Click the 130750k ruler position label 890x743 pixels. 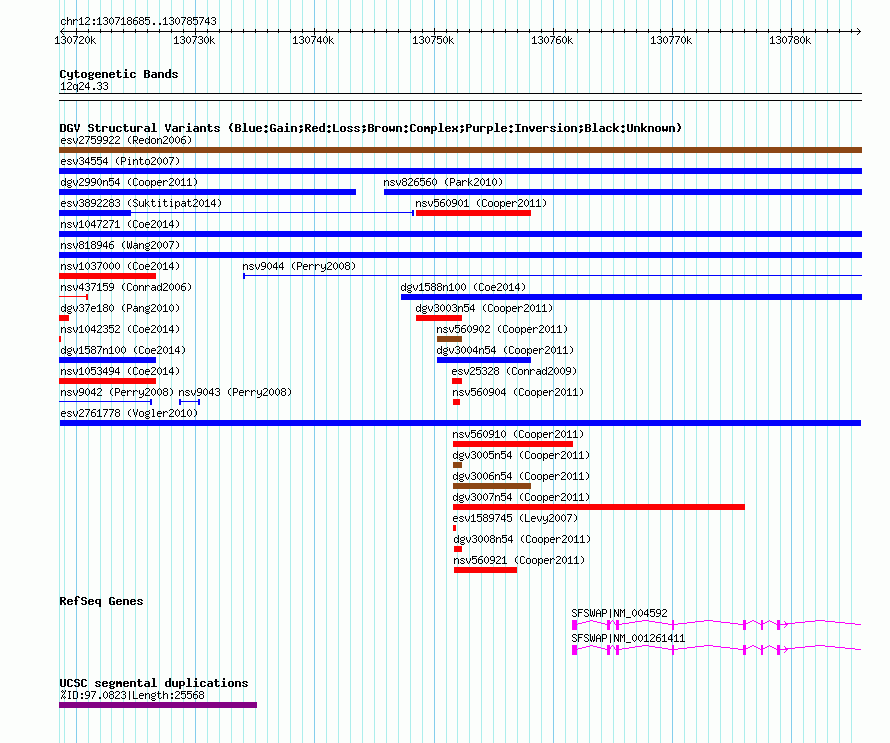tap(433, 40)
